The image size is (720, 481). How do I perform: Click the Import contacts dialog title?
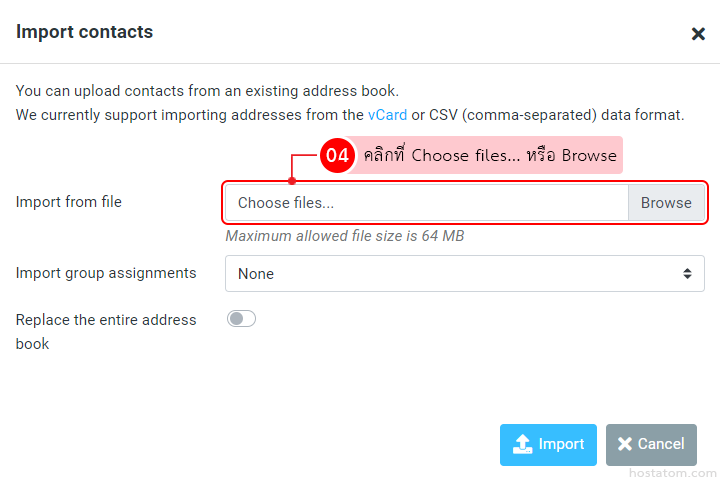[x=85, y=32]
